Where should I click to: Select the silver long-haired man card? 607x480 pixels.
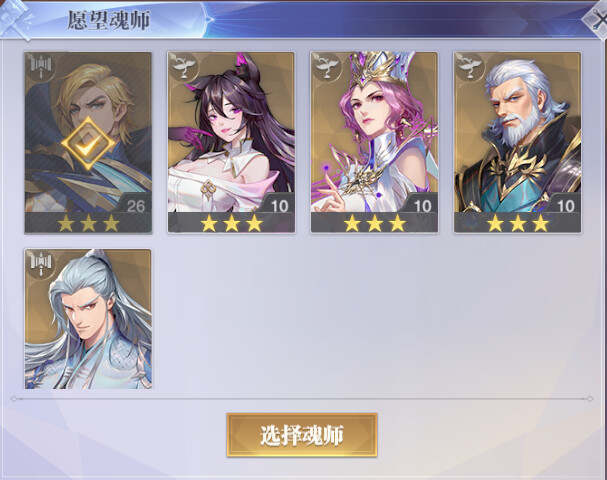[x=88, y=319]
